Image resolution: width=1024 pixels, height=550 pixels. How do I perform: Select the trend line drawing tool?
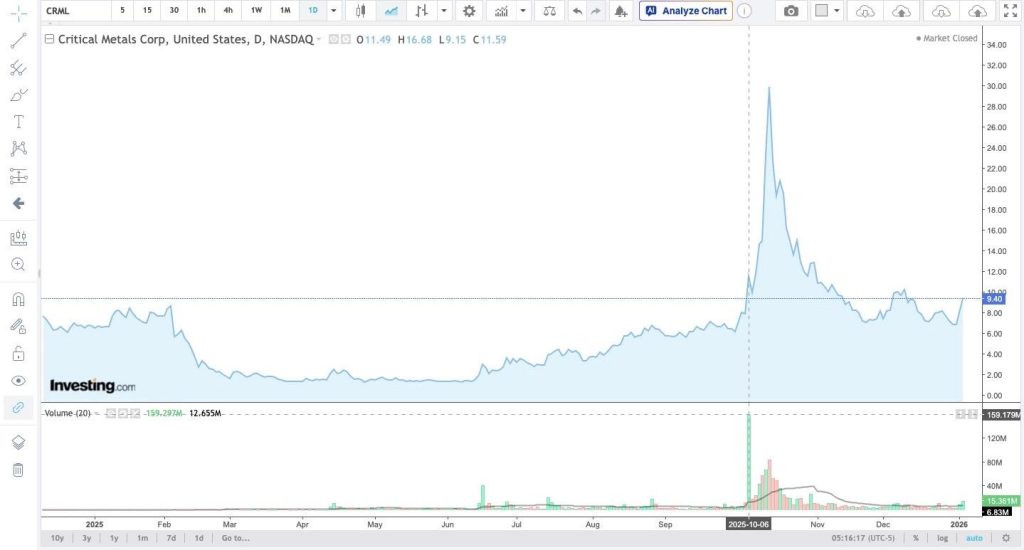pyautogui.click(x=18, y=41)
